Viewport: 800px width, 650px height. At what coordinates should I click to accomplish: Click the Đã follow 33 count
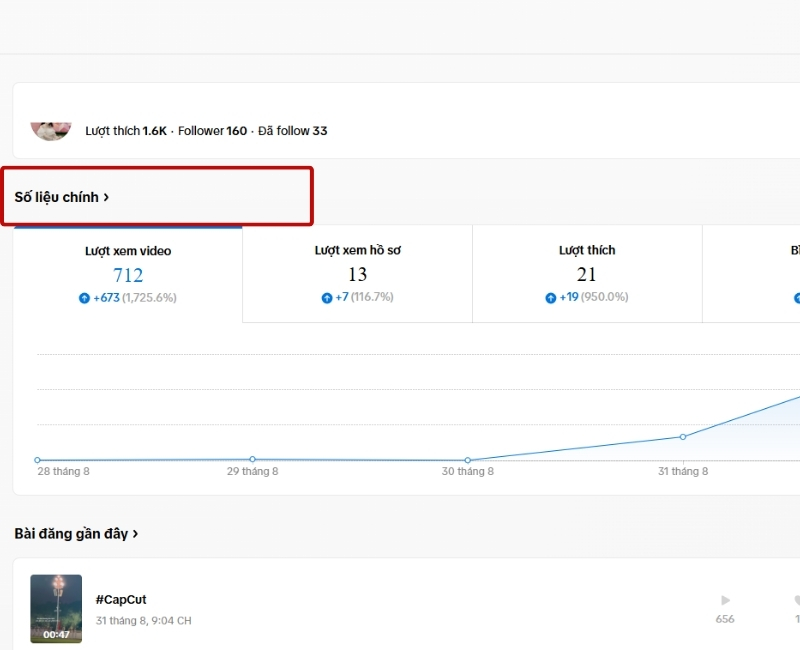click(x=292, y=131)
